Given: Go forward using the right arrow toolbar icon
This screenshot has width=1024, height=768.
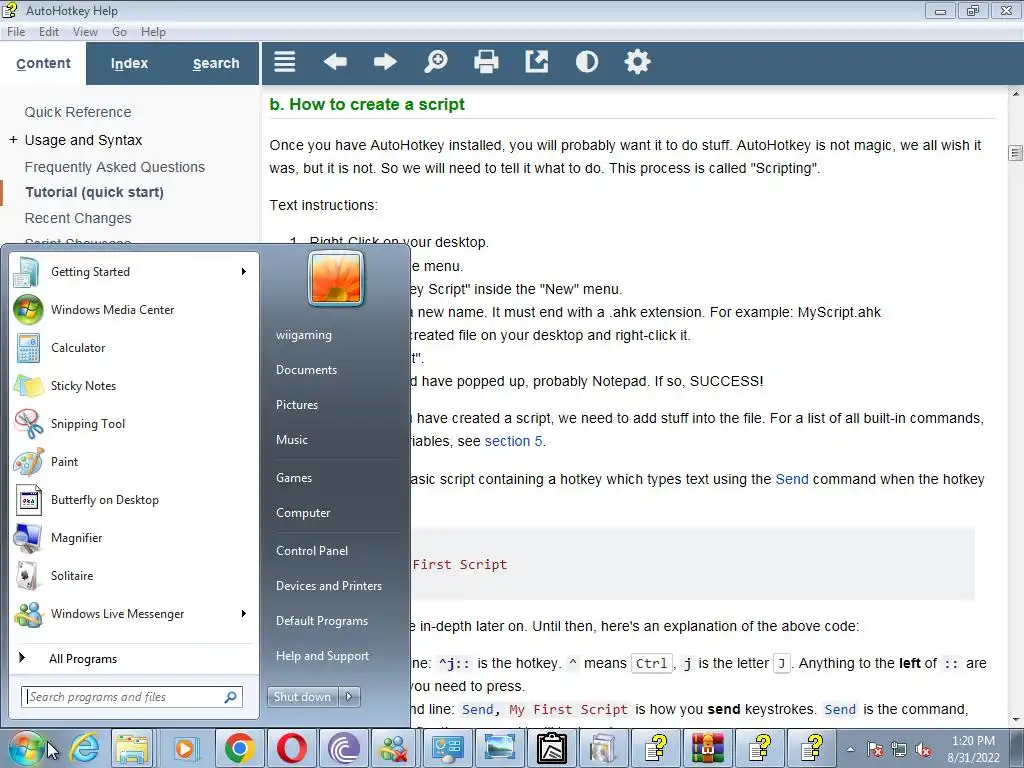Looking at the screenshot, I should [x=385, y=62].
